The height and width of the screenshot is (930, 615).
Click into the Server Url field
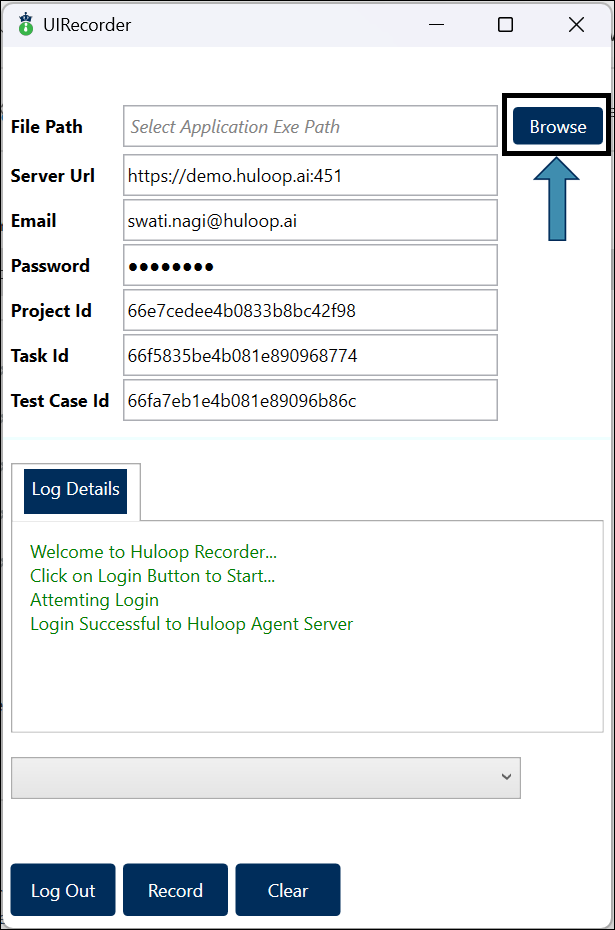pyautogui.click(x=310, y=176)
